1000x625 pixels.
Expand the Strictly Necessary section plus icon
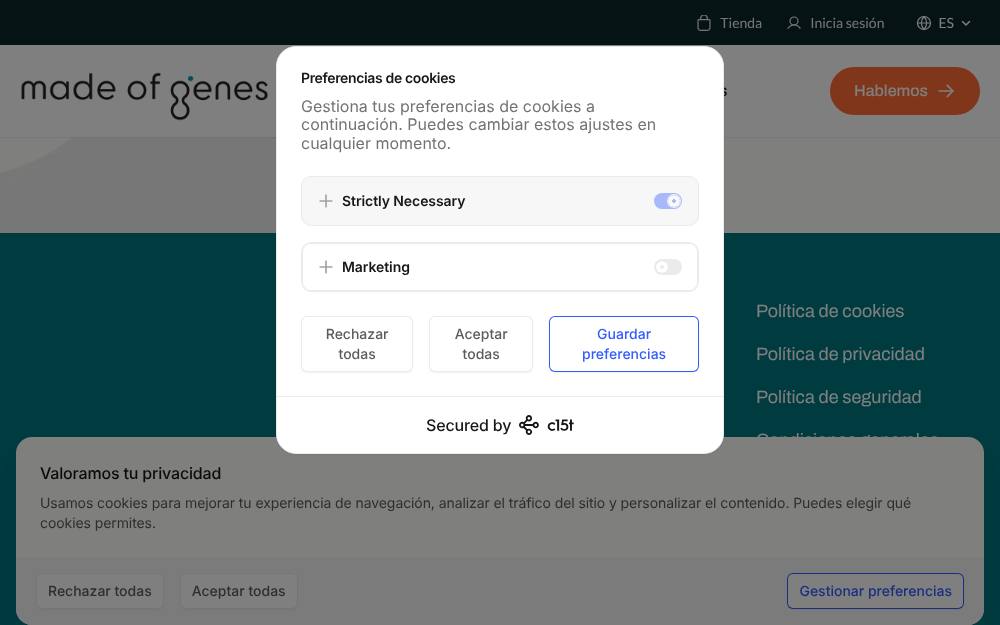coord(325,201)
